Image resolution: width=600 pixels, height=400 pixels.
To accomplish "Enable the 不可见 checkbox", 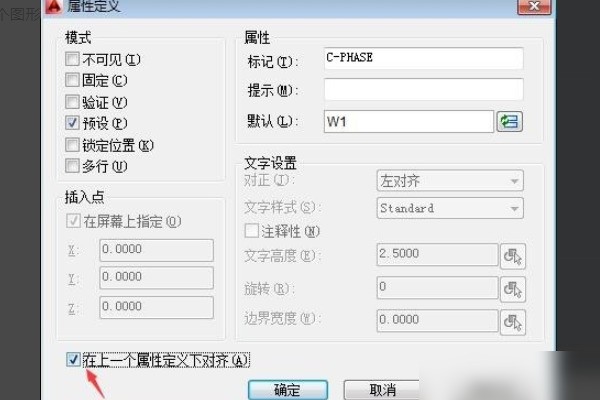I will pyautogui.click(x=72, y=60).
